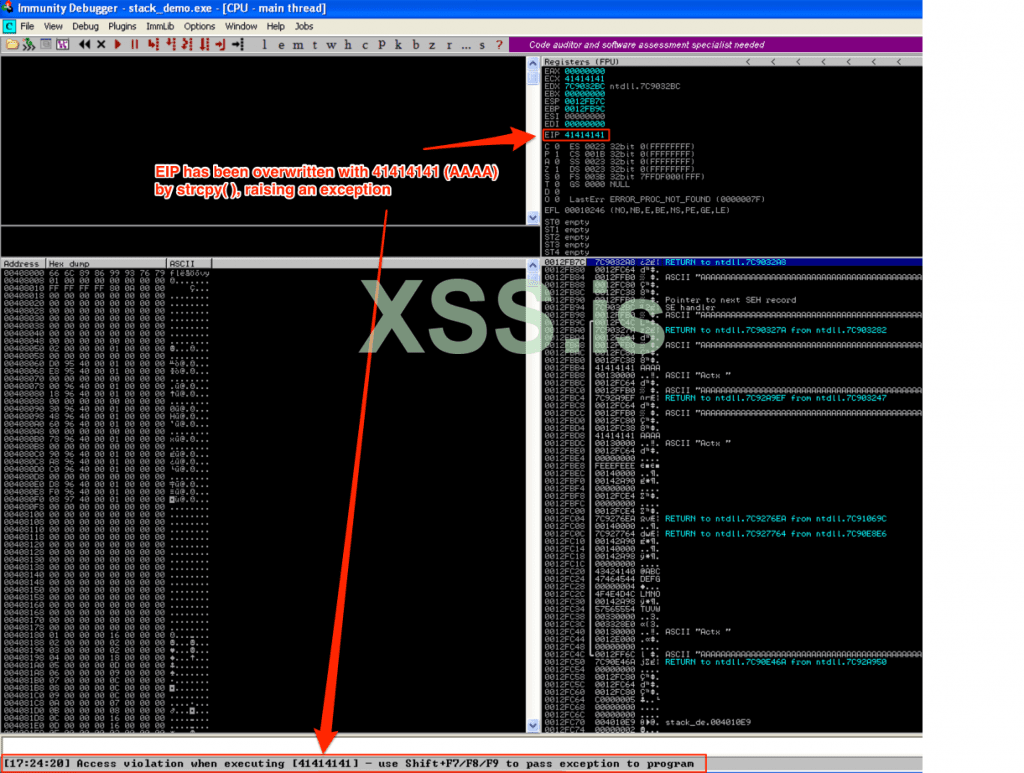This screenshot has width=1024, height=773.
Task: Click scroll-up arrow of stack pane
Action: click(x=533, y=265)
